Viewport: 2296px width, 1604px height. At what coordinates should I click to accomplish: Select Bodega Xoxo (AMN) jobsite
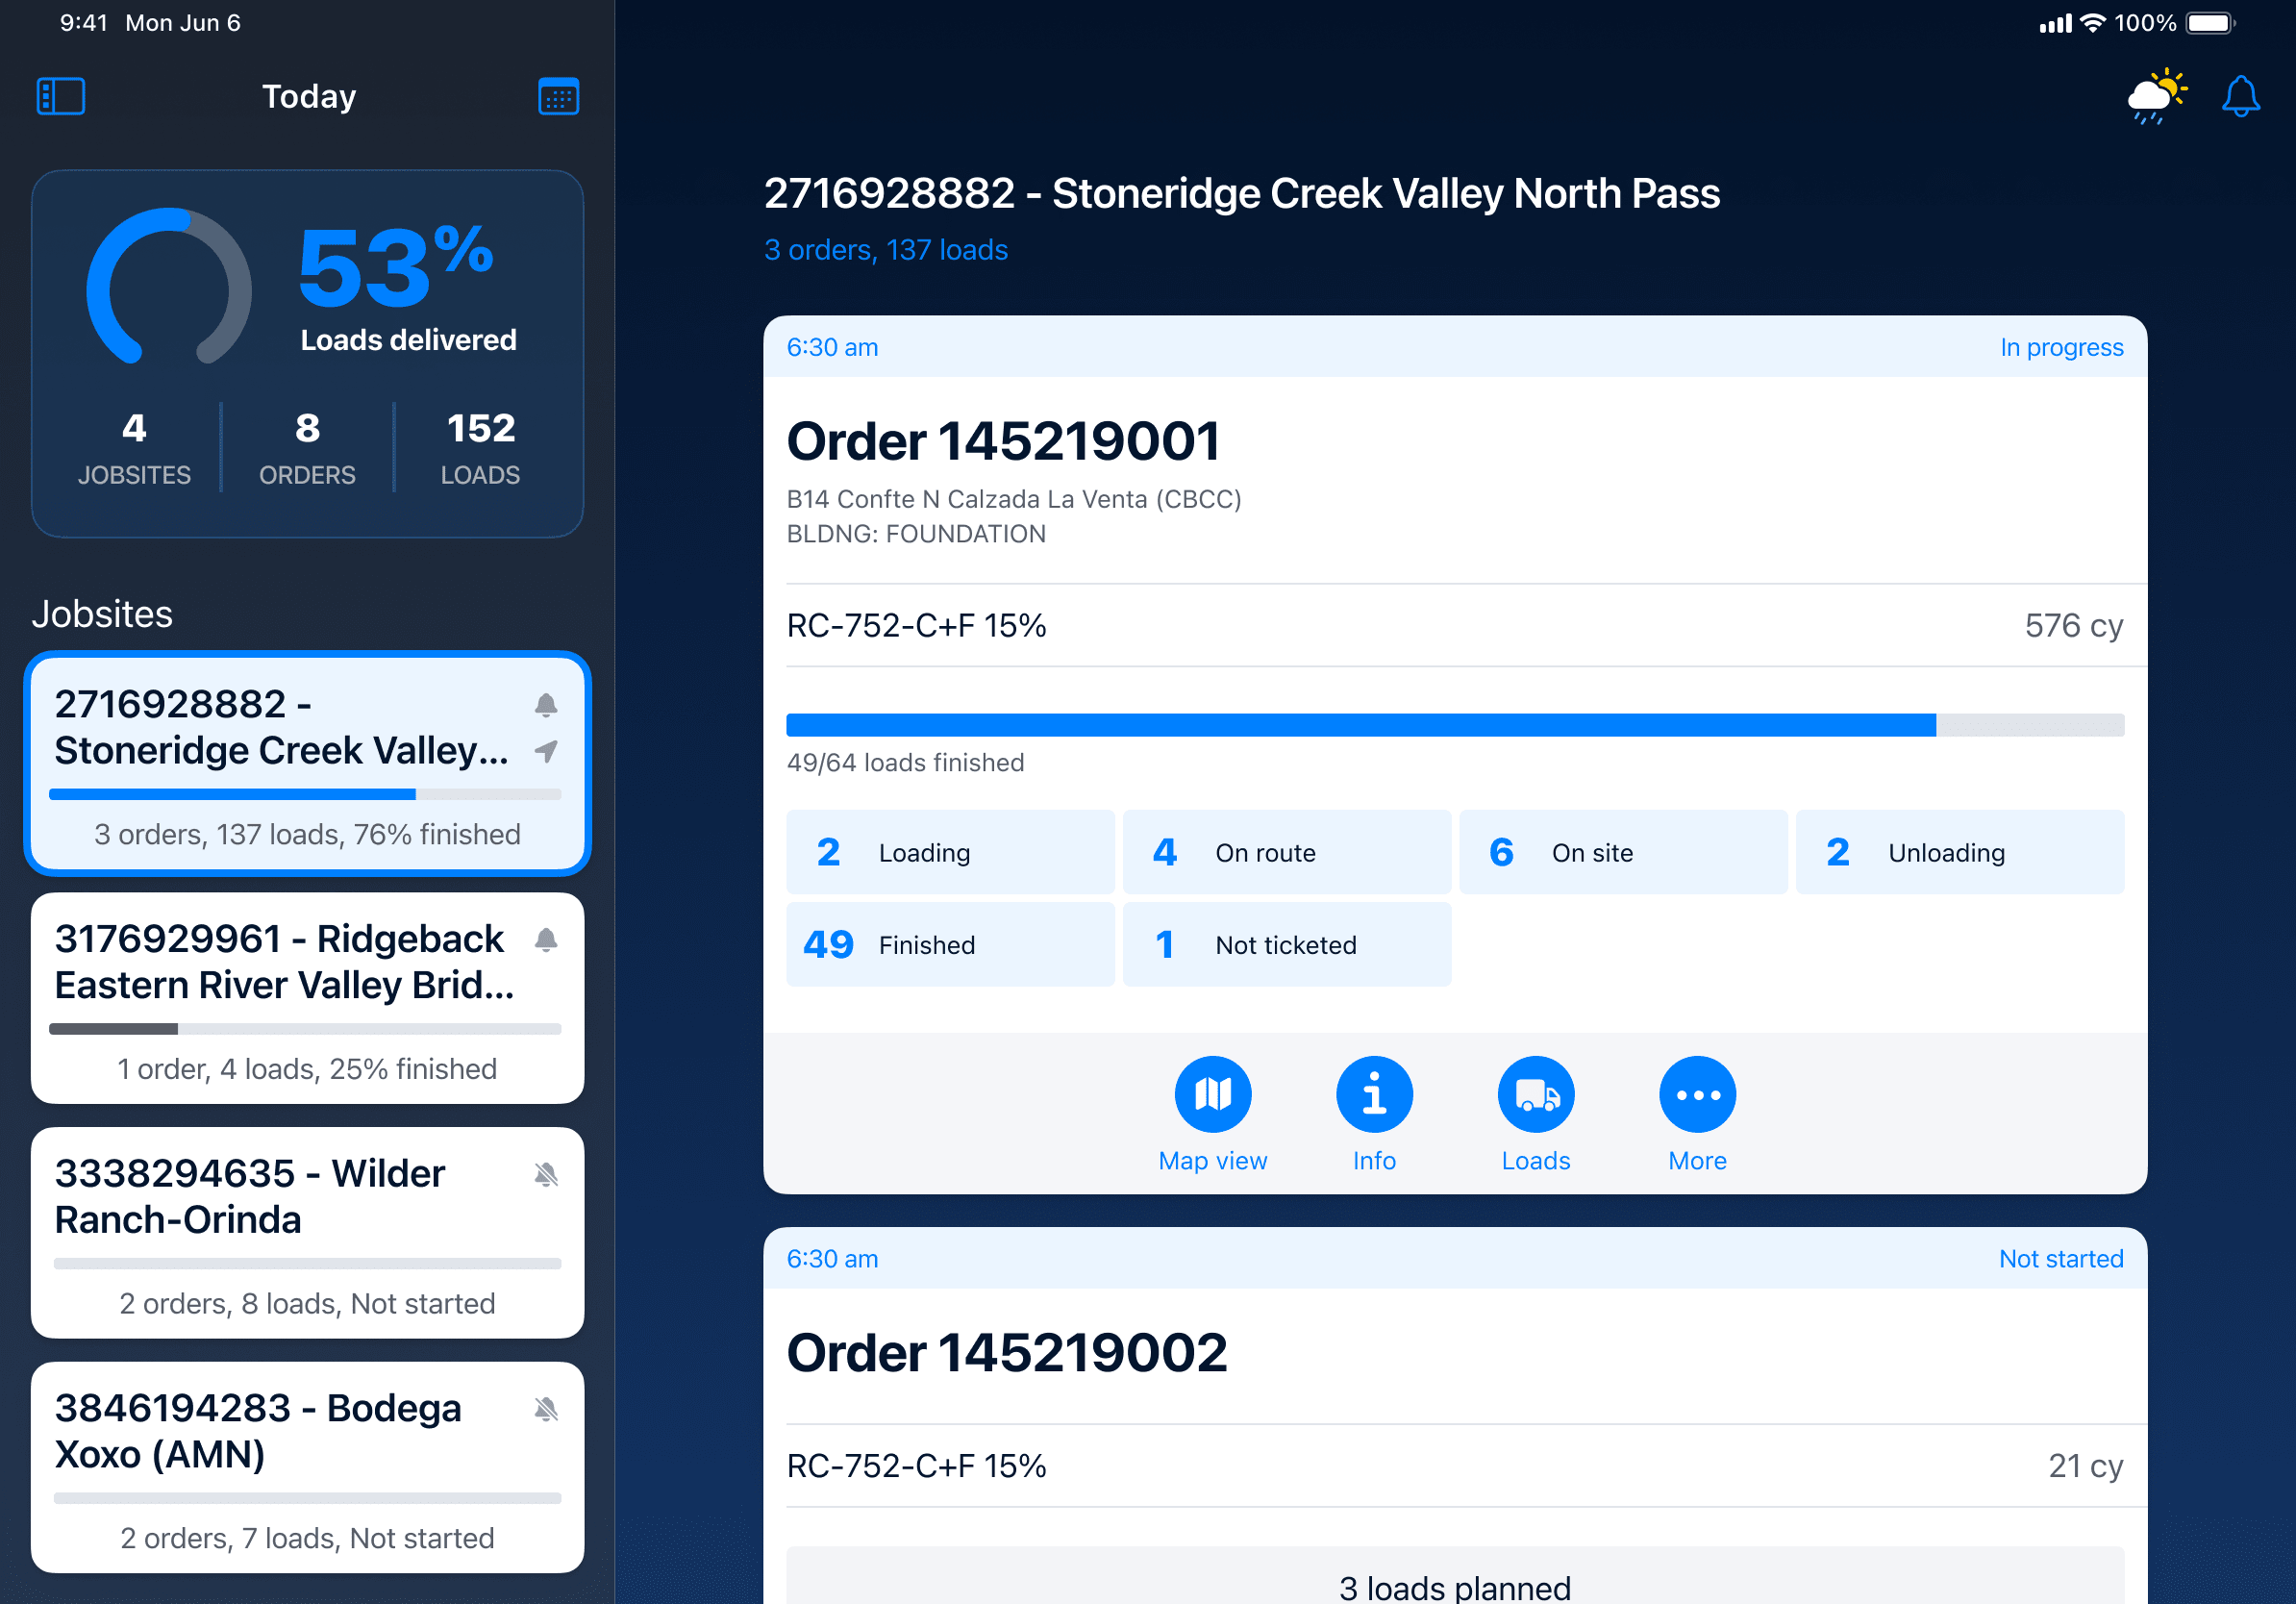tap(307, 1467)
